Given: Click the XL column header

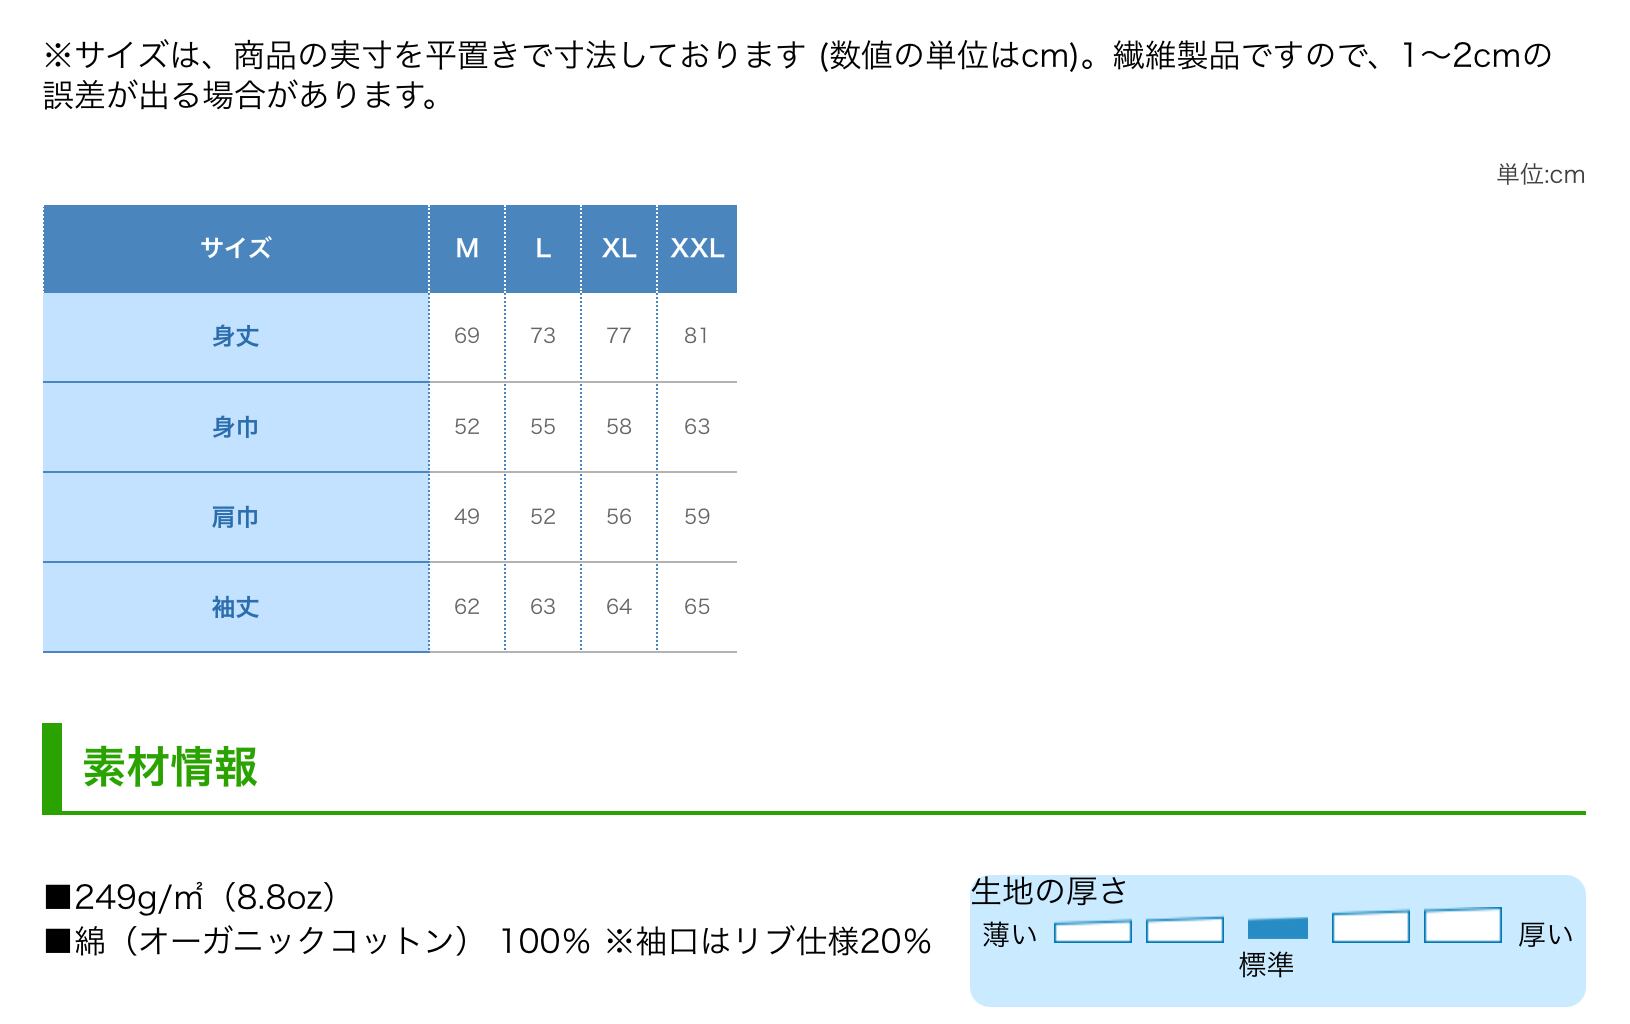Looking at the screenshot, I should [619, 248].
